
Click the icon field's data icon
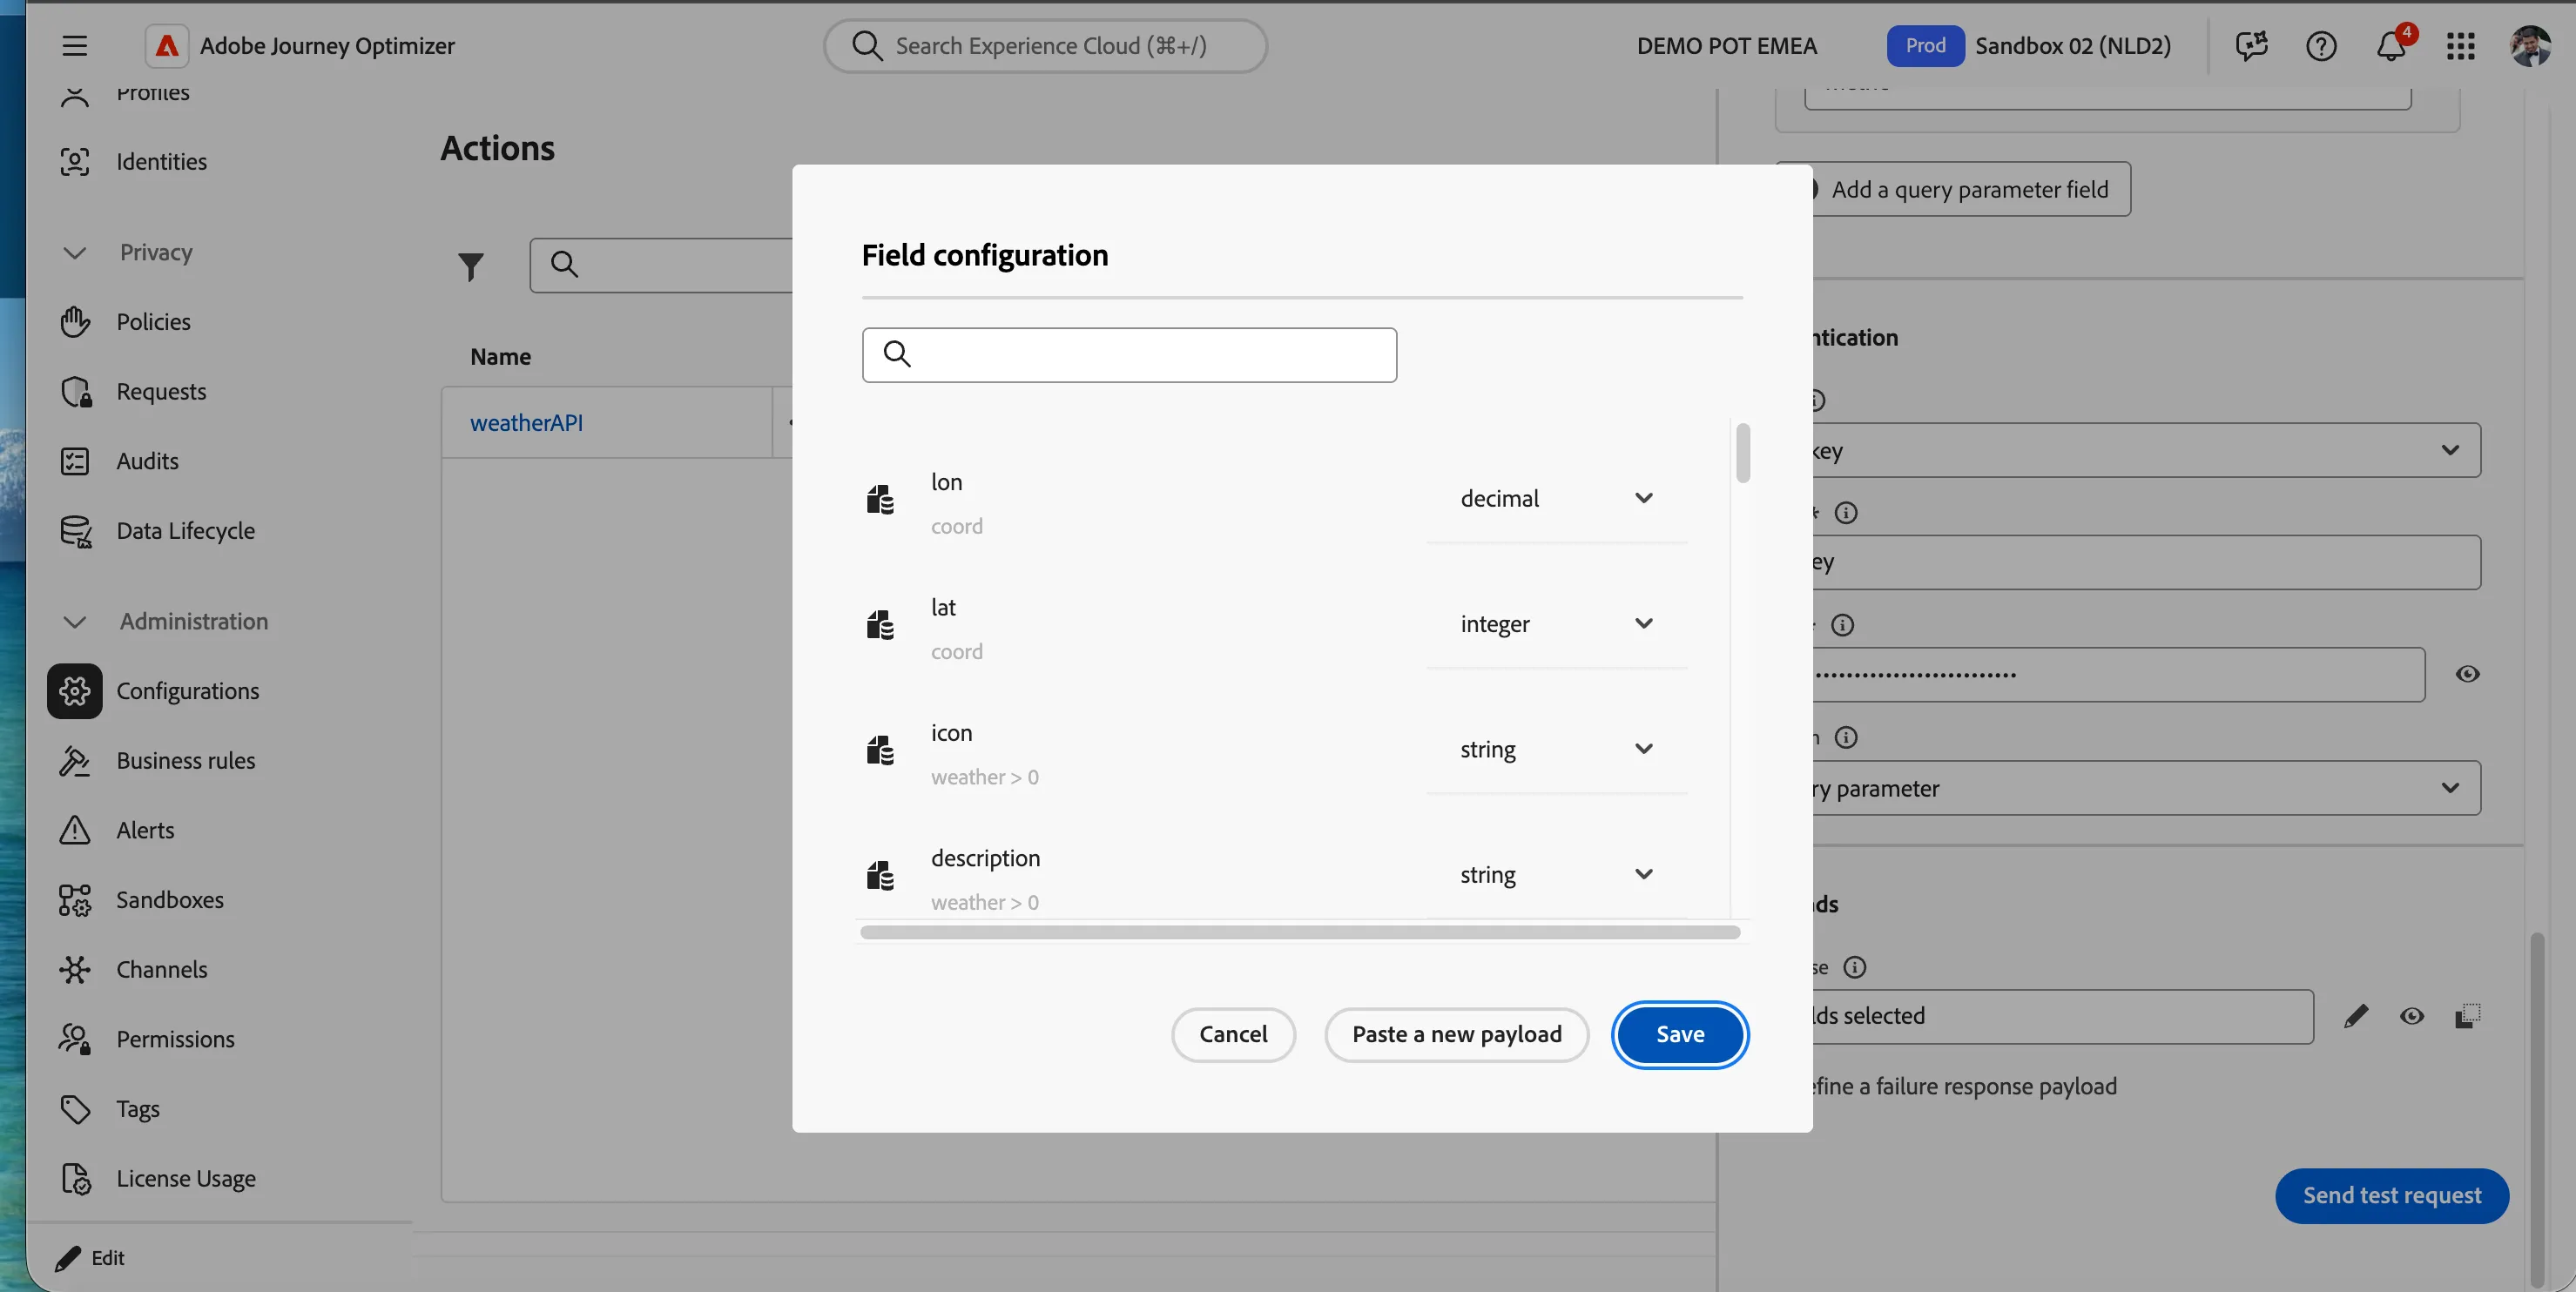[x=880, y=750]
